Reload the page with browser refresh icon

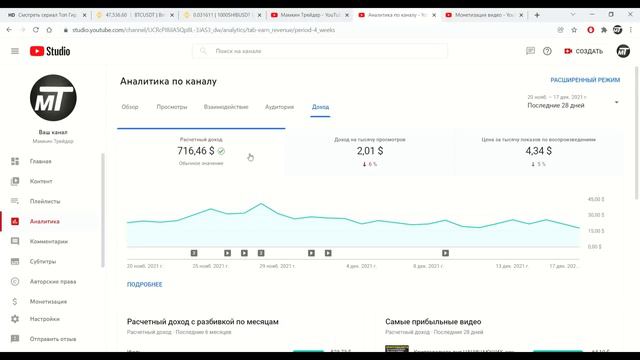click(x=36, y=30)
